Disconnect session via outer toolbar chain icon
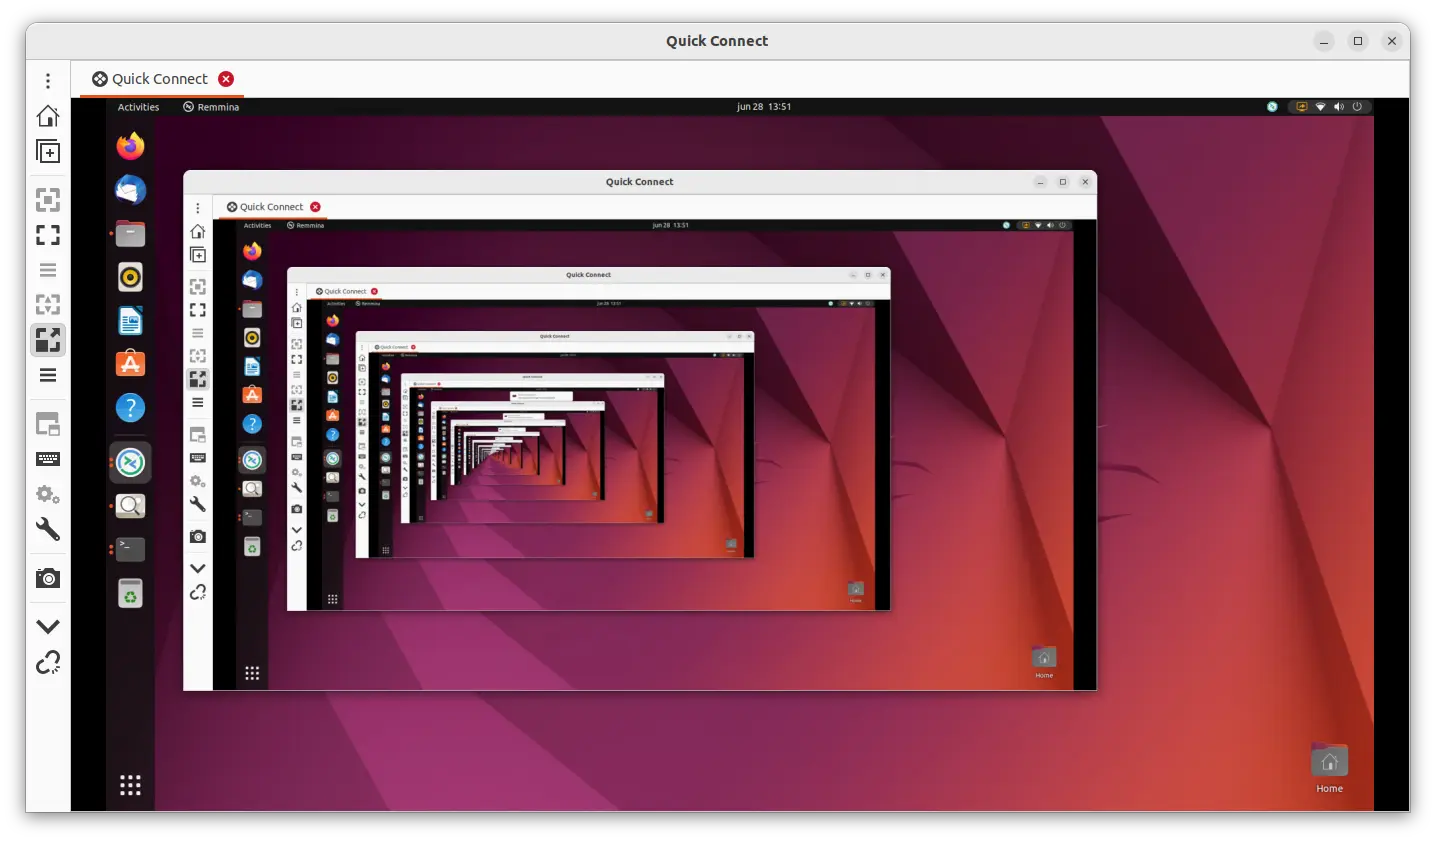 (48, 662)
